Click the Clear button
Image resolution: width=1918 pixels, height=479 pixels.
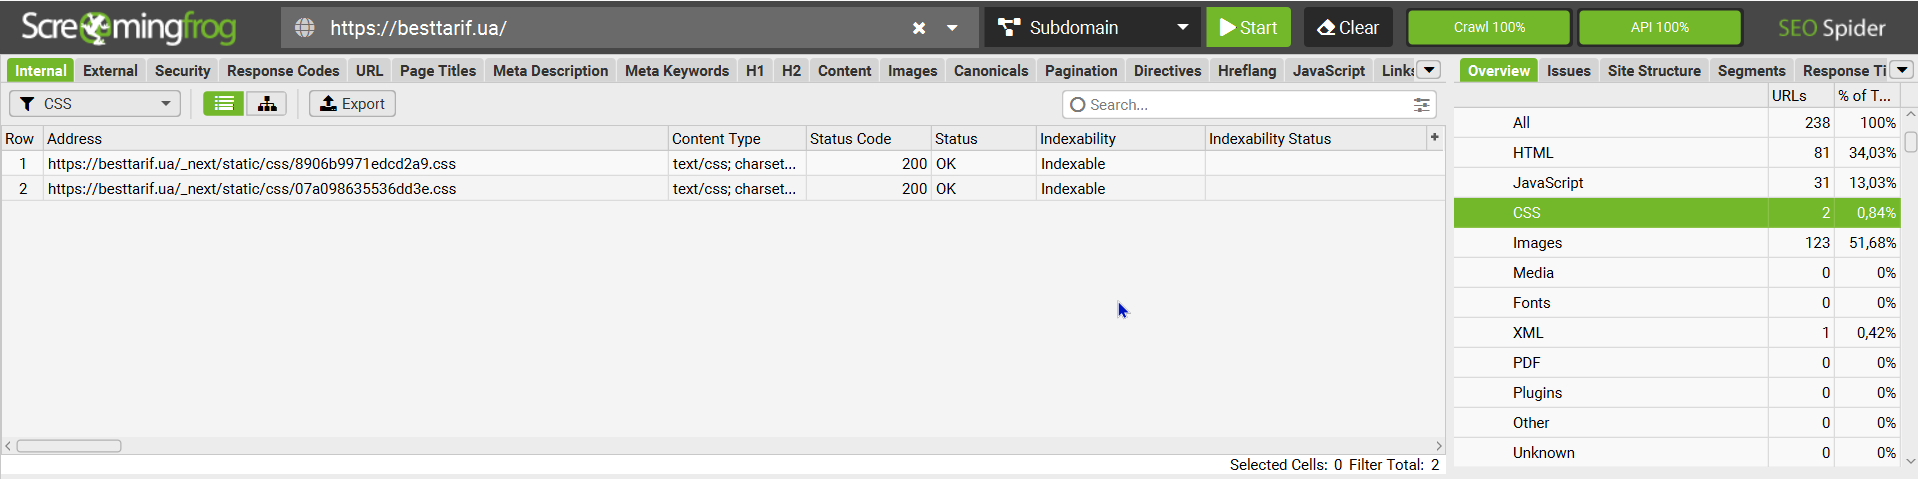[1348, 28]
